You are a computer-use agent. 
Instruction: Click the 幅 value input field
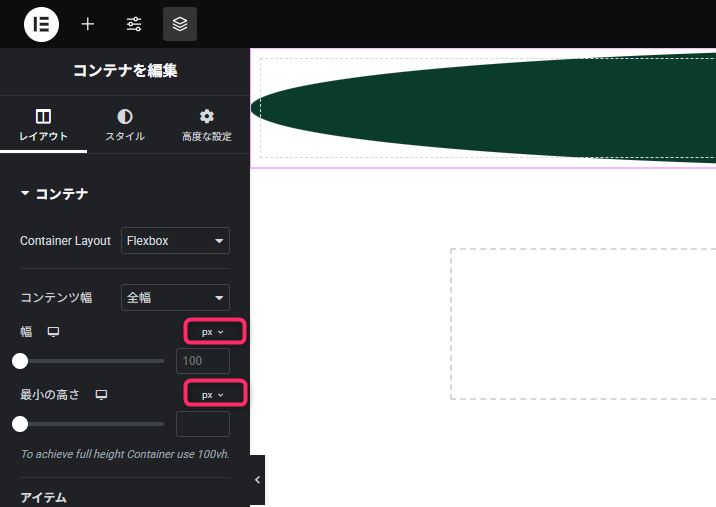click(x=203, y=361)
